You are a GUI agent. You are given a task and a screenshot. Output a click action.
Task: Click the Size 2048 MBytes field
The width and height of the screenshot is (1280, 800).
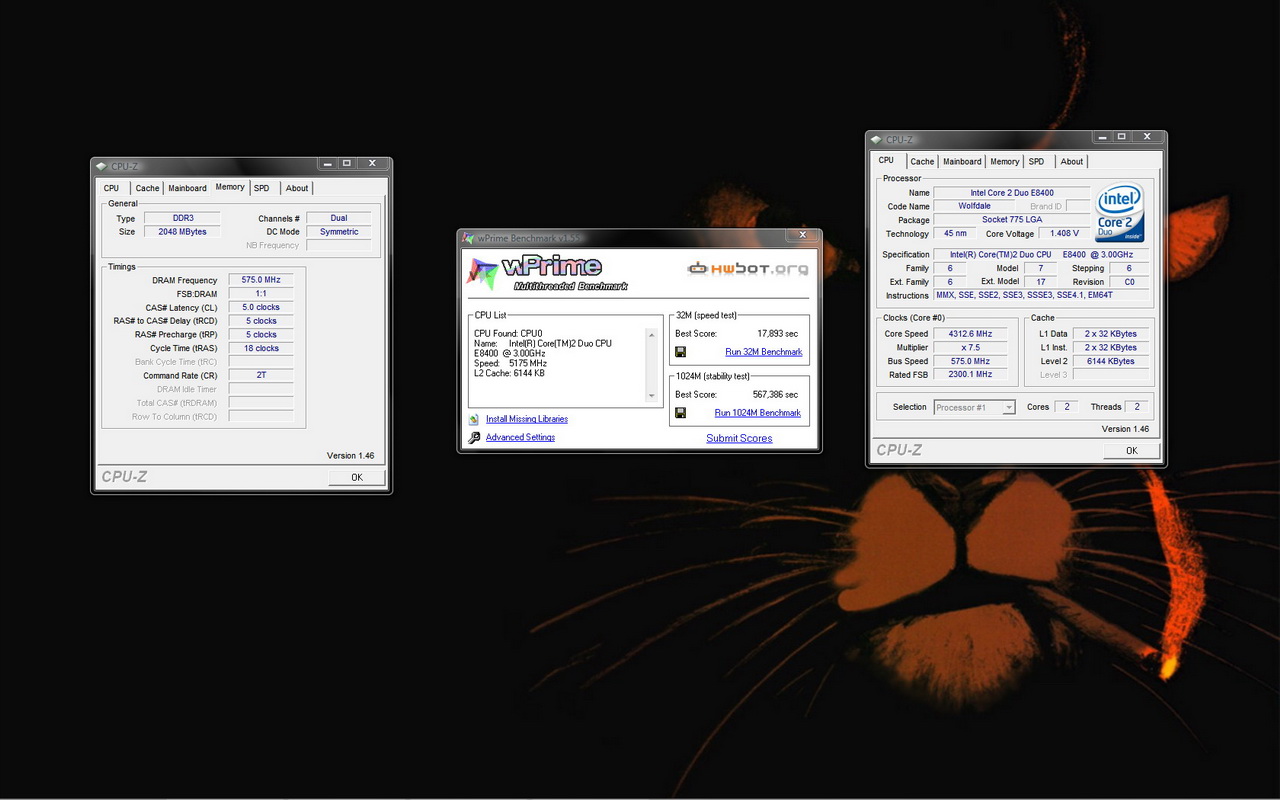(182, 231)
